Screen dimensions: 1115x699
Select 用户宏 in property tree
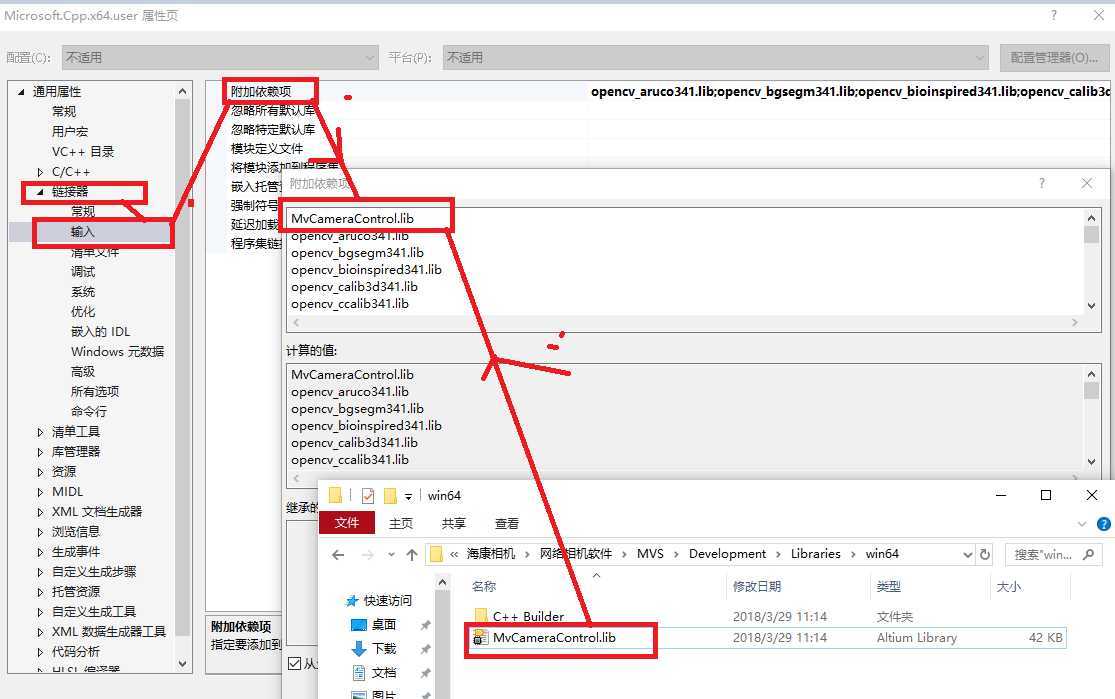point(70,132)
